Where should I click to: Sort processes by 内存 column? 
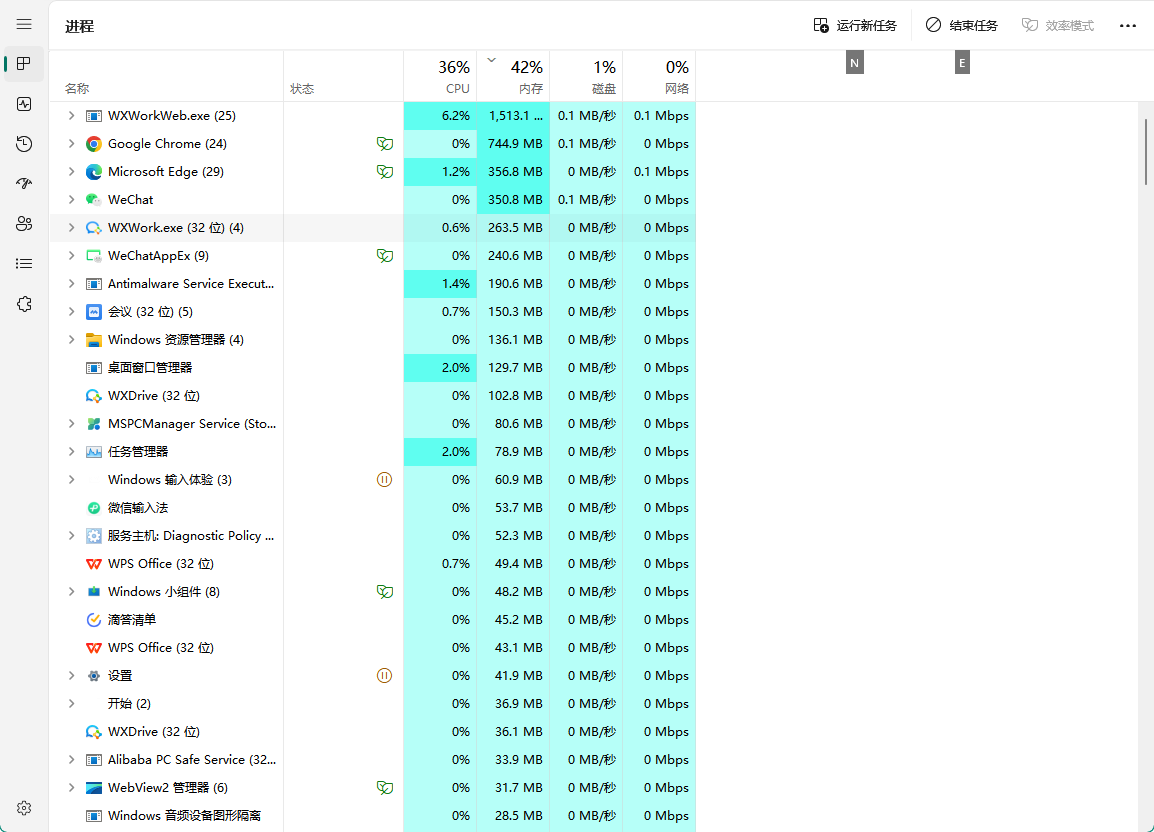point(513,76)
